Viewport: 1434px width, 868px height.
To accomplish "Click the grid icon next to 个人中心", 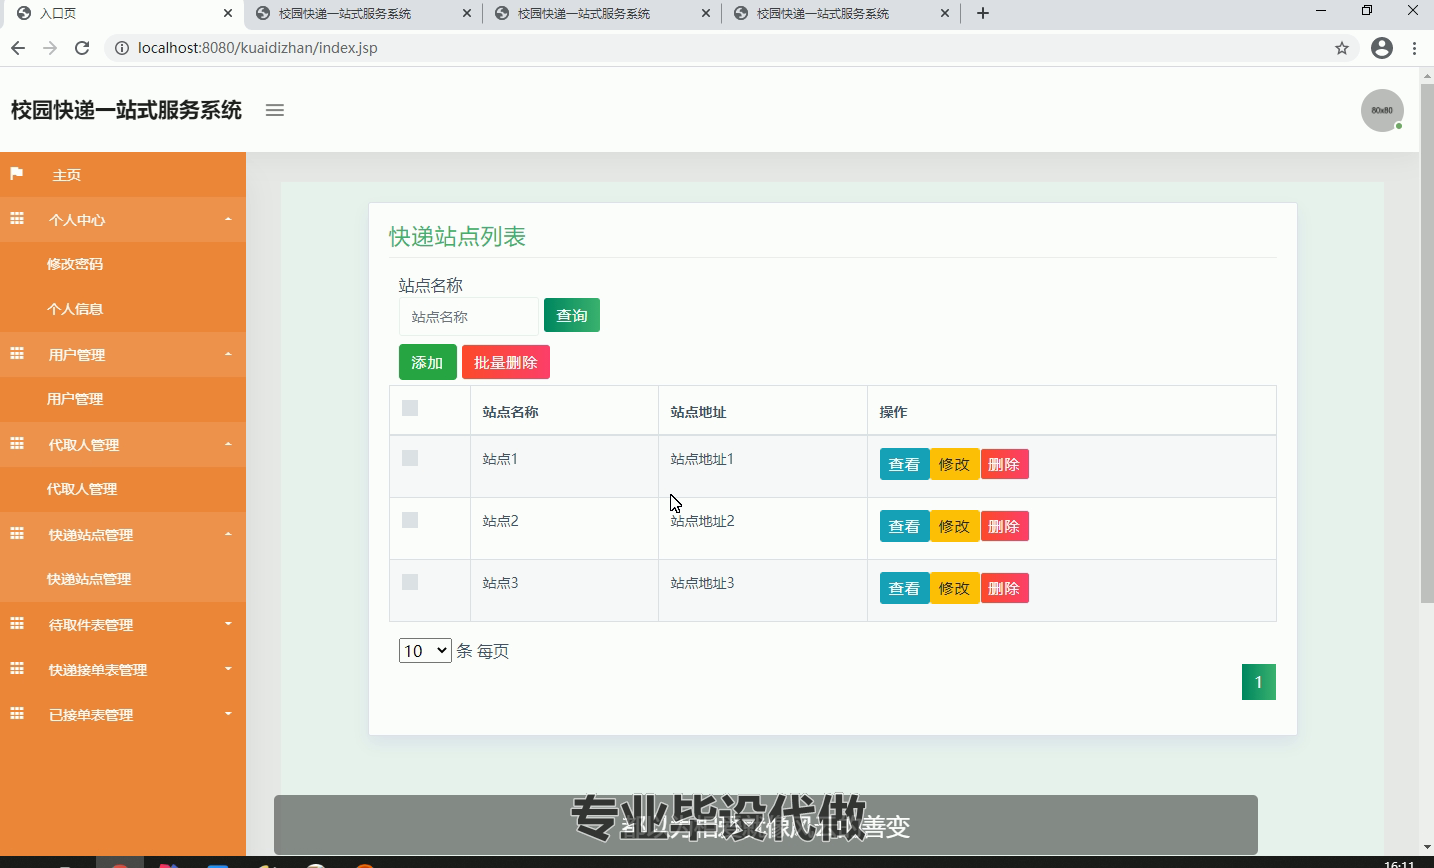I will (17, 218).
